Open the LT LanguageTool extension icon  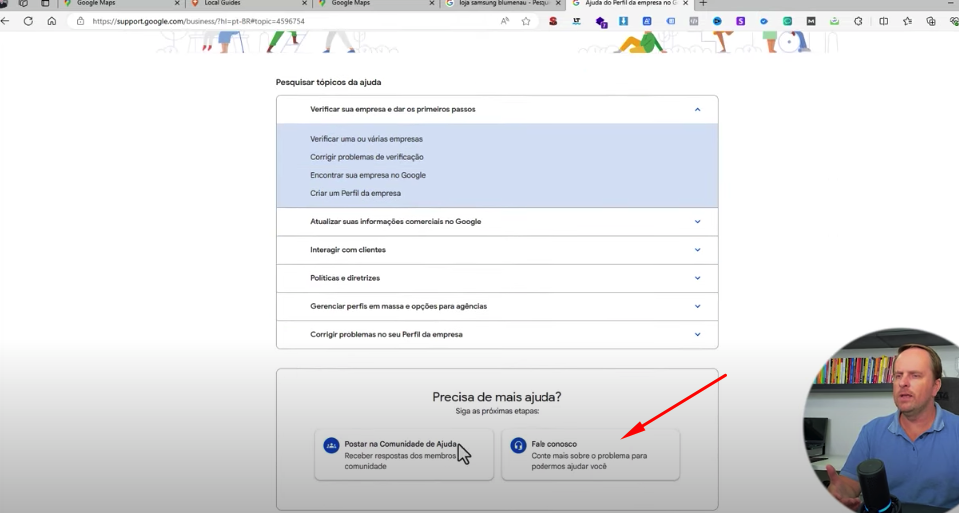pyautogui.click(x=576, y=21)
